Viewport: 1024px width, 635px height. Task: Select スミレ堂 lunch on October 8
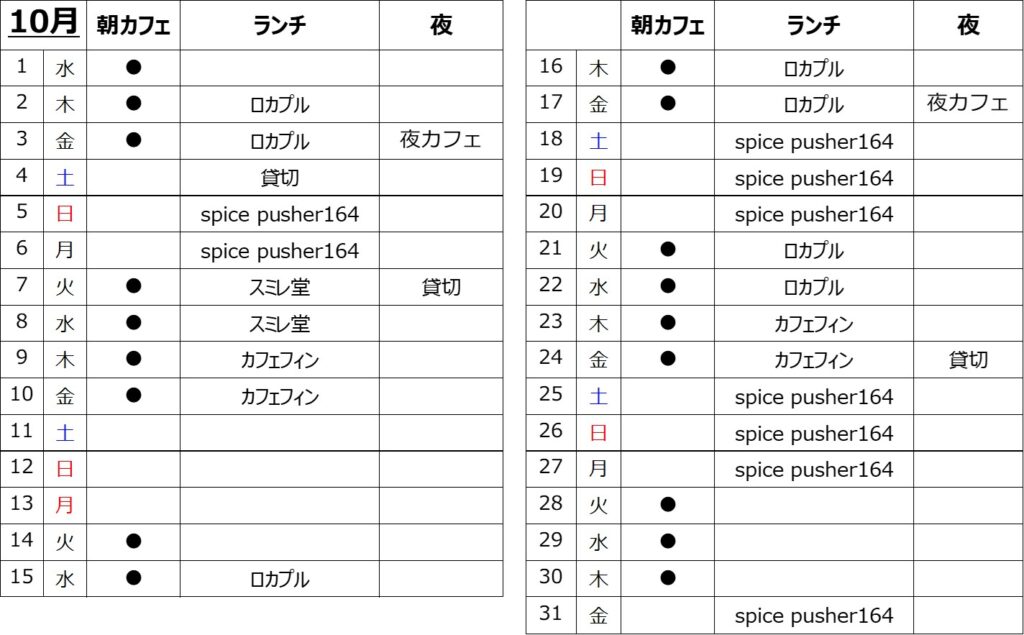click(279, 324)
